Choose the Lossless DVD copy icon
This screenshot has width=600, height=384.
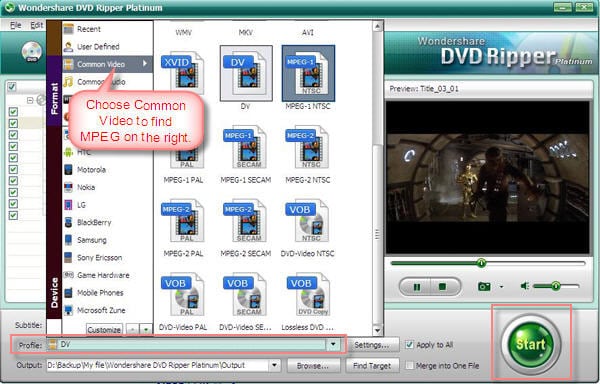click(x=308, y=295)
